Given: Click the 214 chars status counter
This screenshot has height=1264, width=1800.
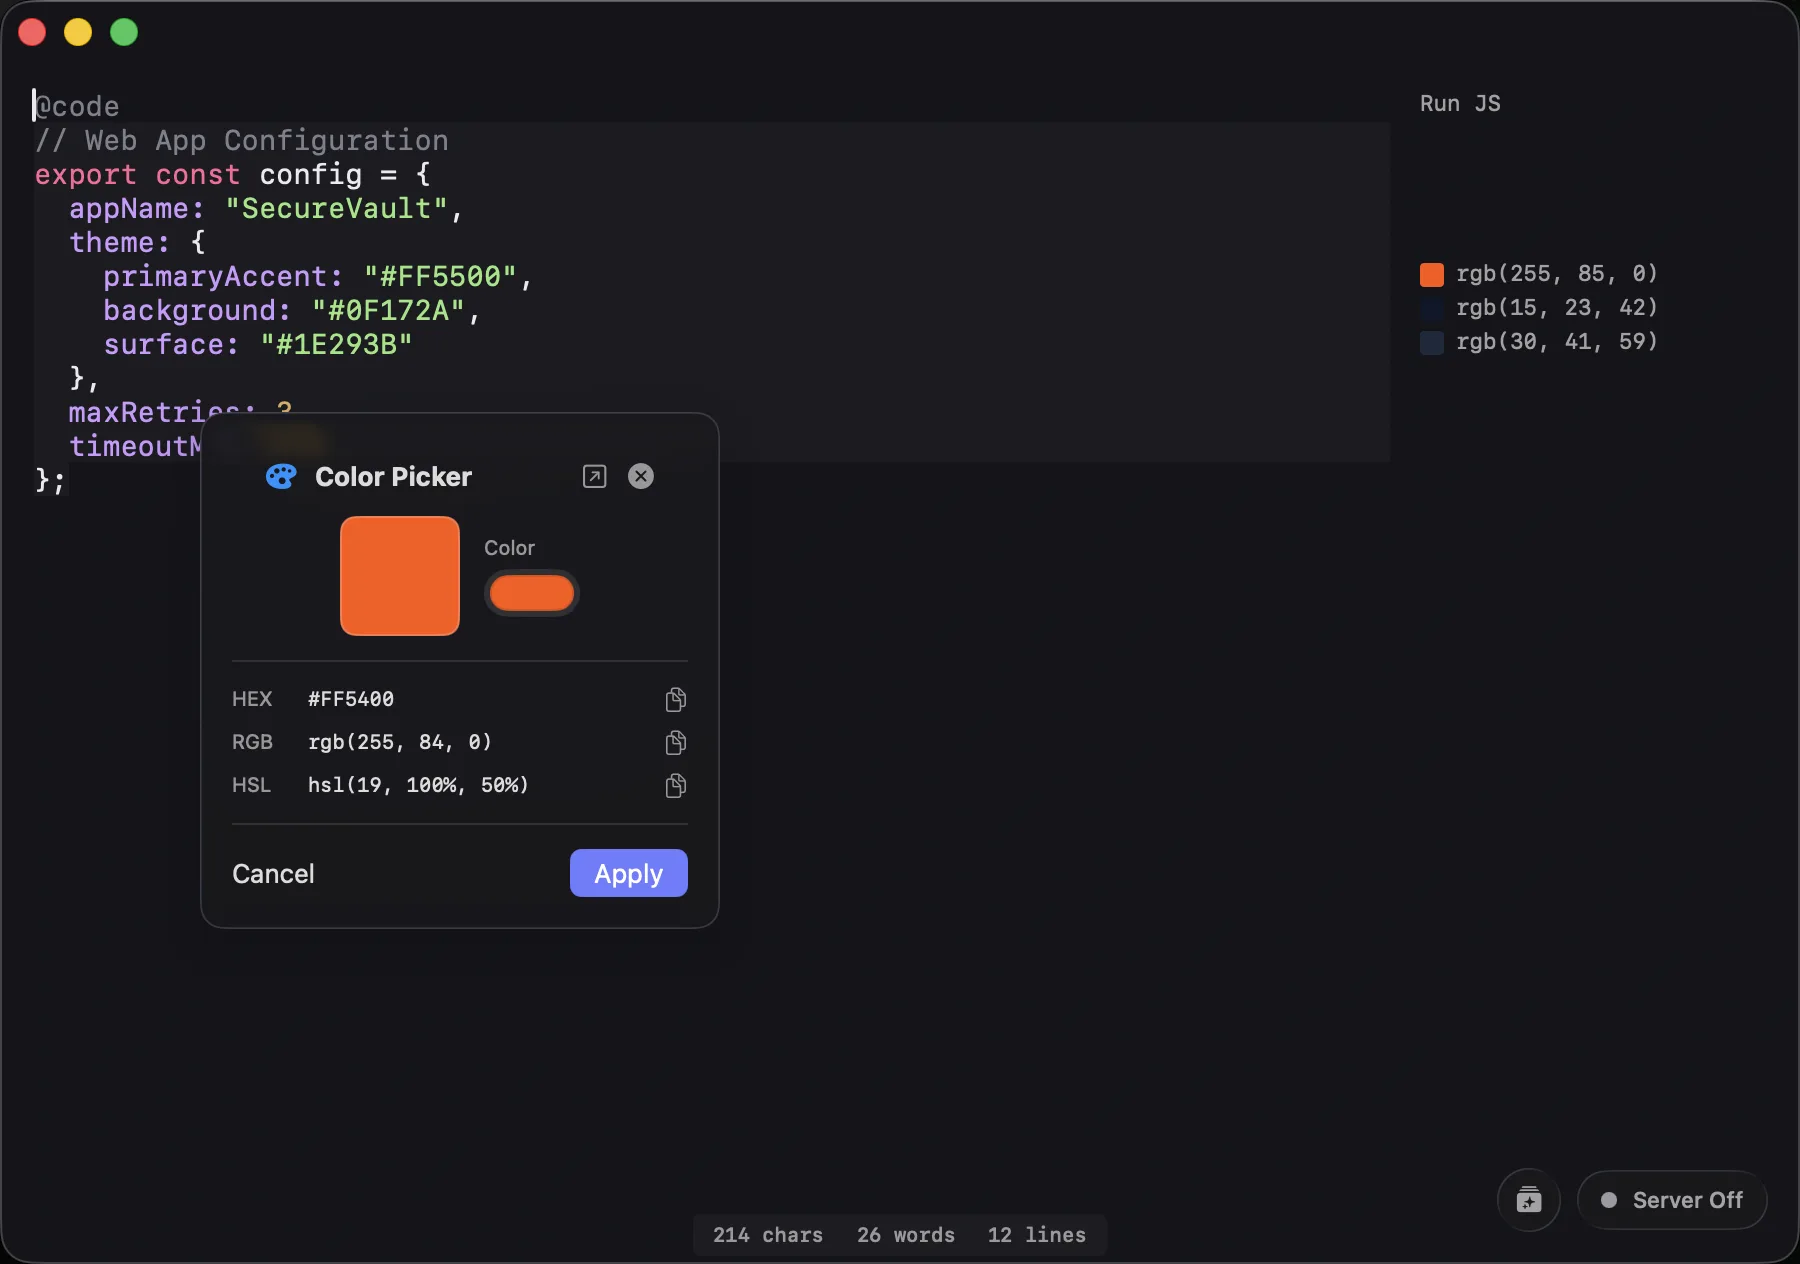Looking at the screenshot, I should [x=768, y=1235].
